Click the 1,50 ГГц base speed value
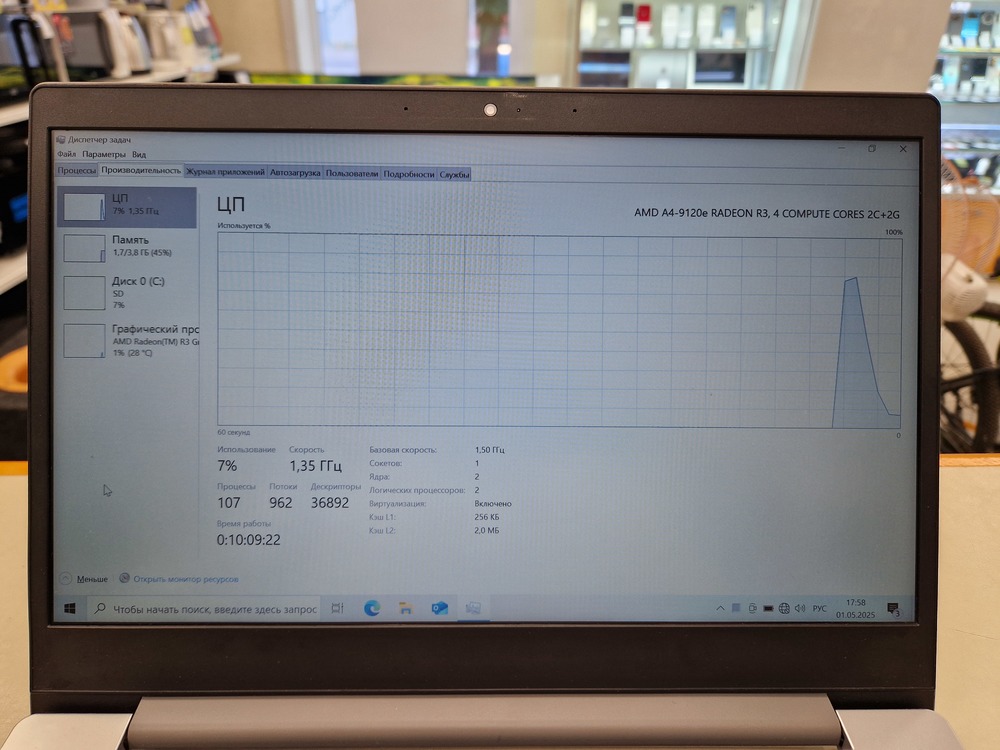 (x=490, y=450)
